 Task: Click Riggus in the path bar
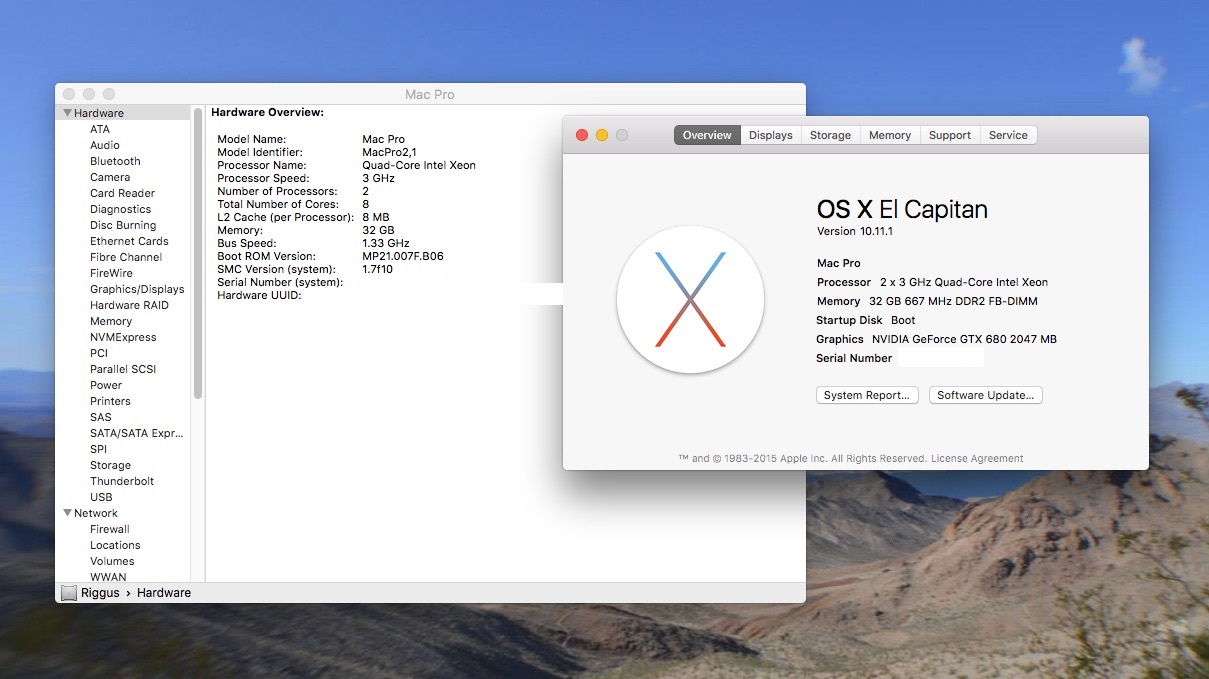point(100,593)
